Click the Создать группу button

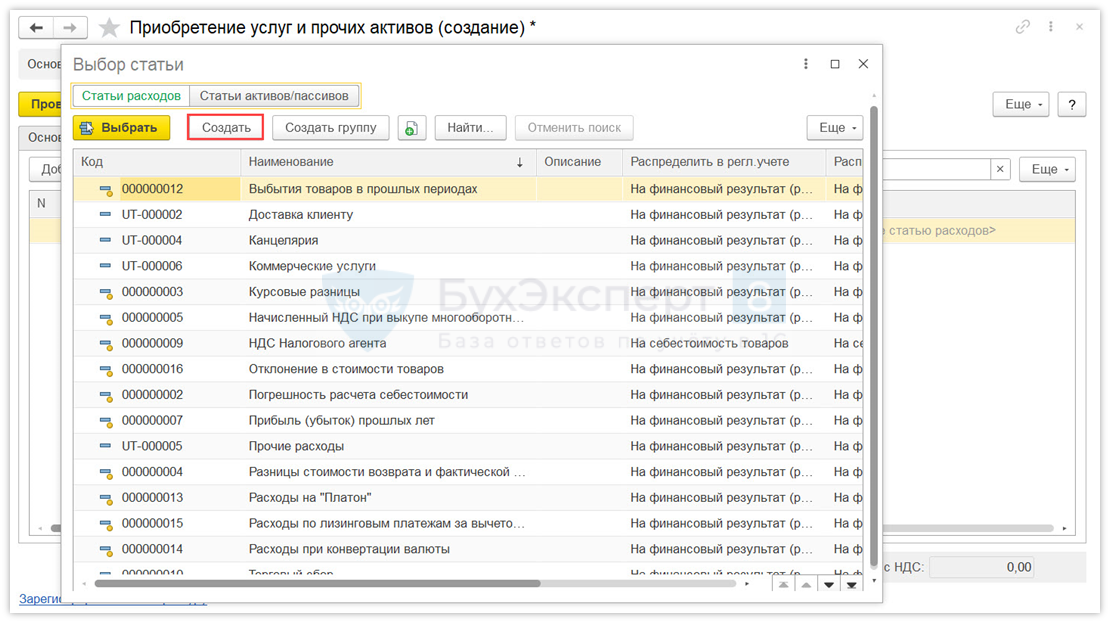click(331, 128)
